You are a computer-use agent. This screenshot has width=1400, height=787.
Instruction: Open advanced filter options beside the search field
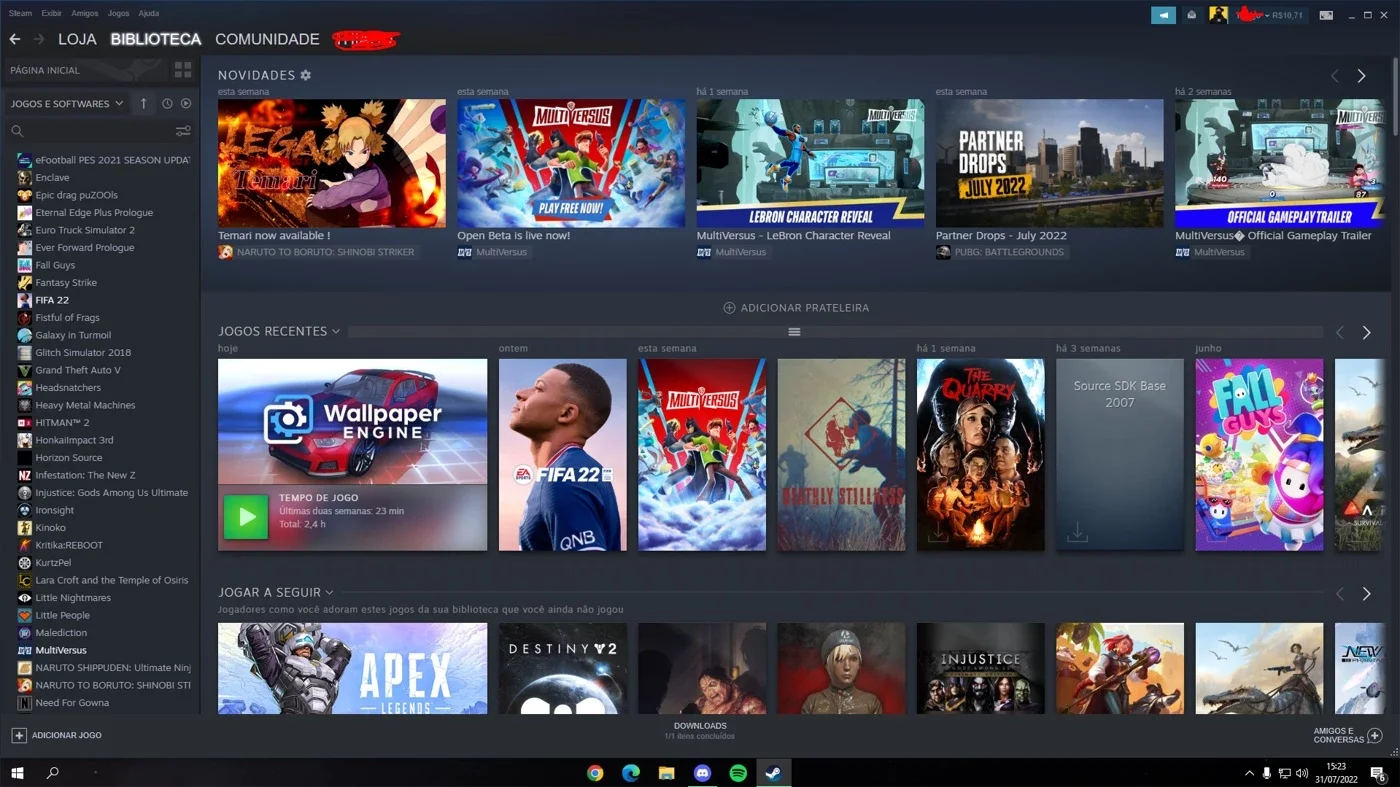(183, 131)
